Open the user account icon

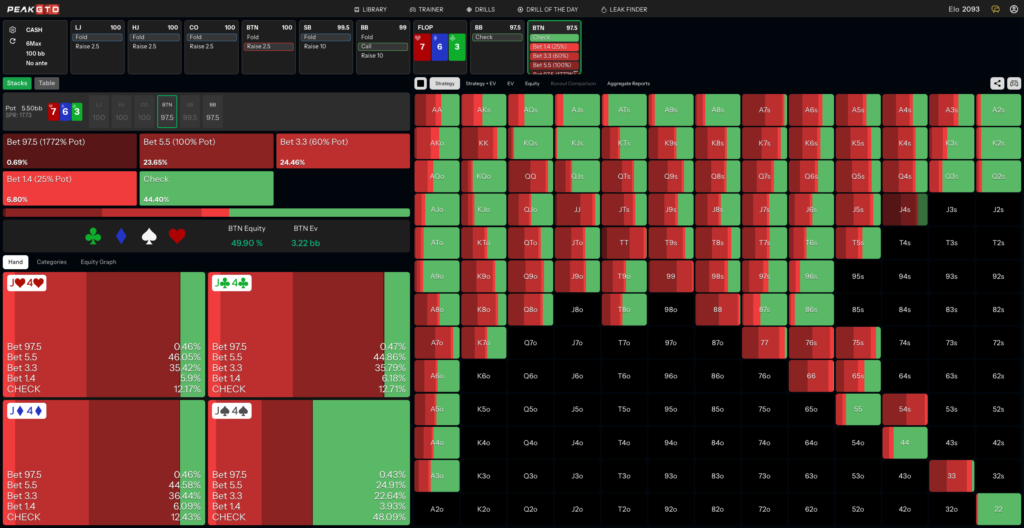click(x=1014, y=9)
